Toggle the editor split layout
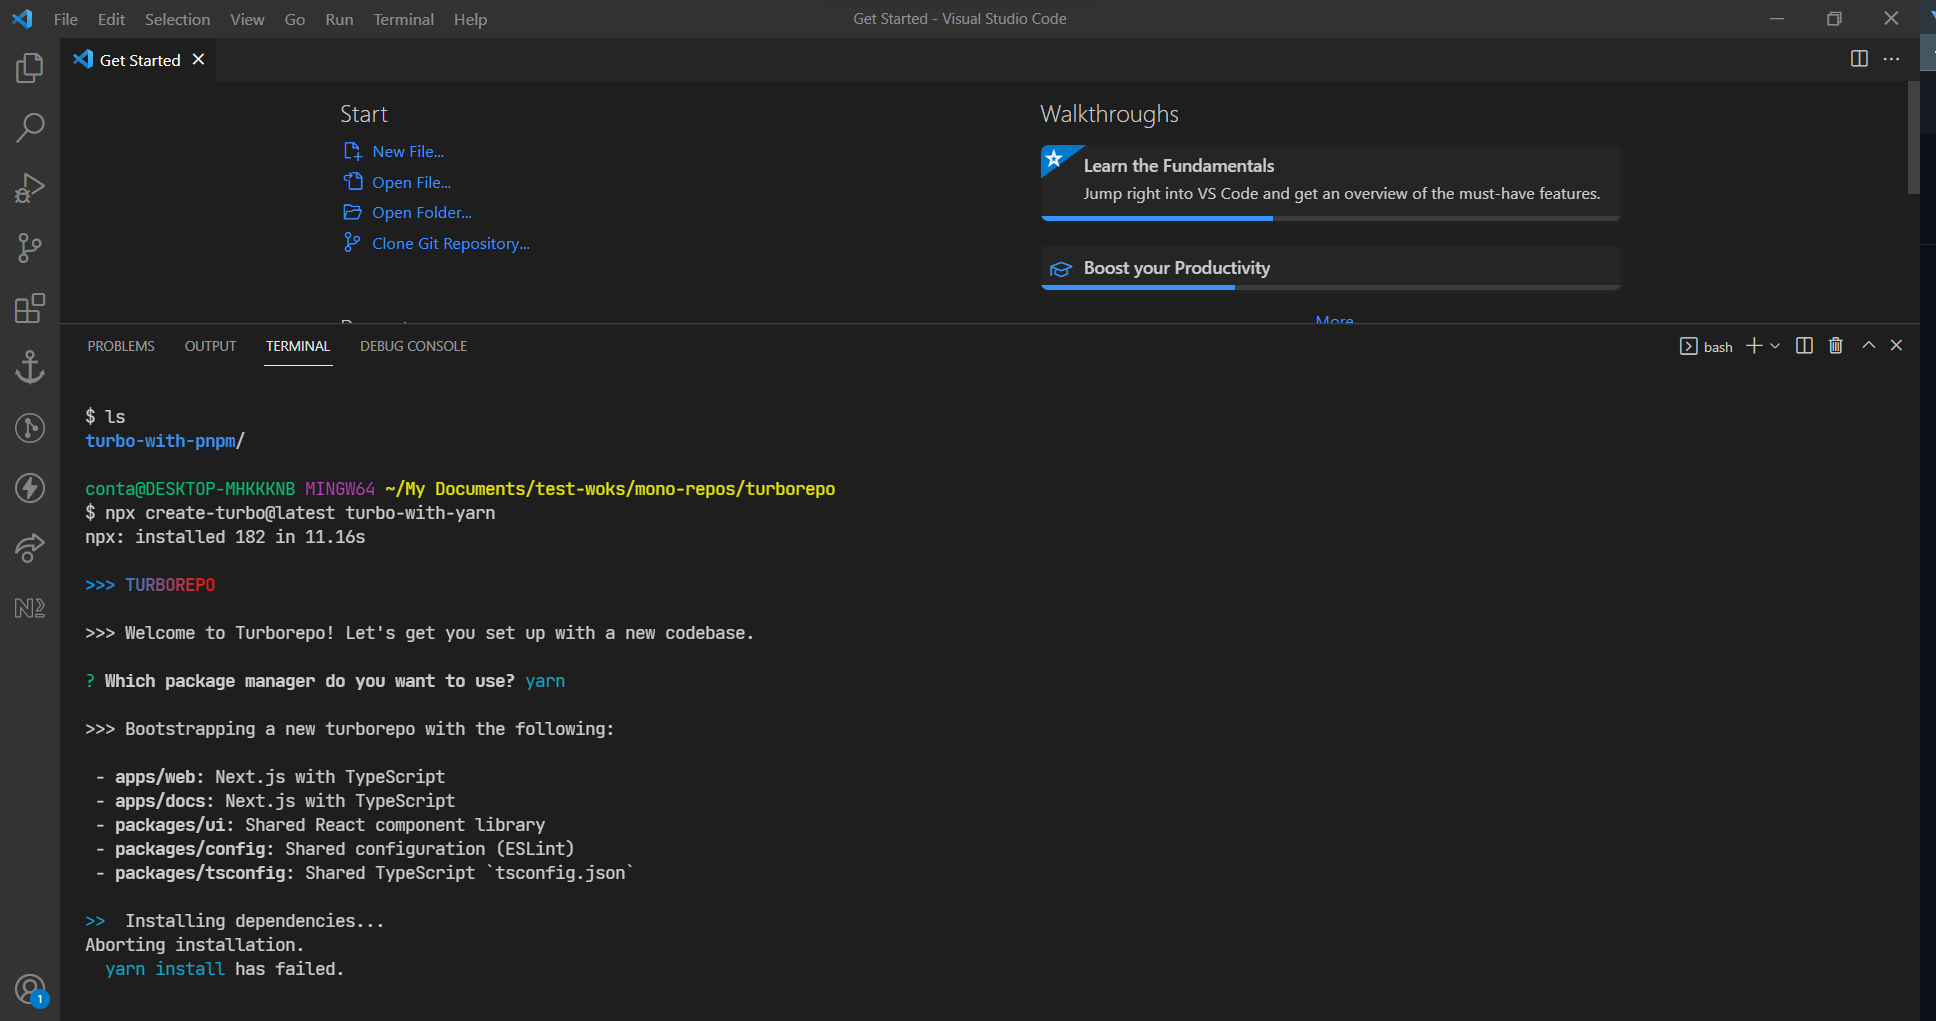The image size is (1936, 1021). click(x=1859, y=59)
